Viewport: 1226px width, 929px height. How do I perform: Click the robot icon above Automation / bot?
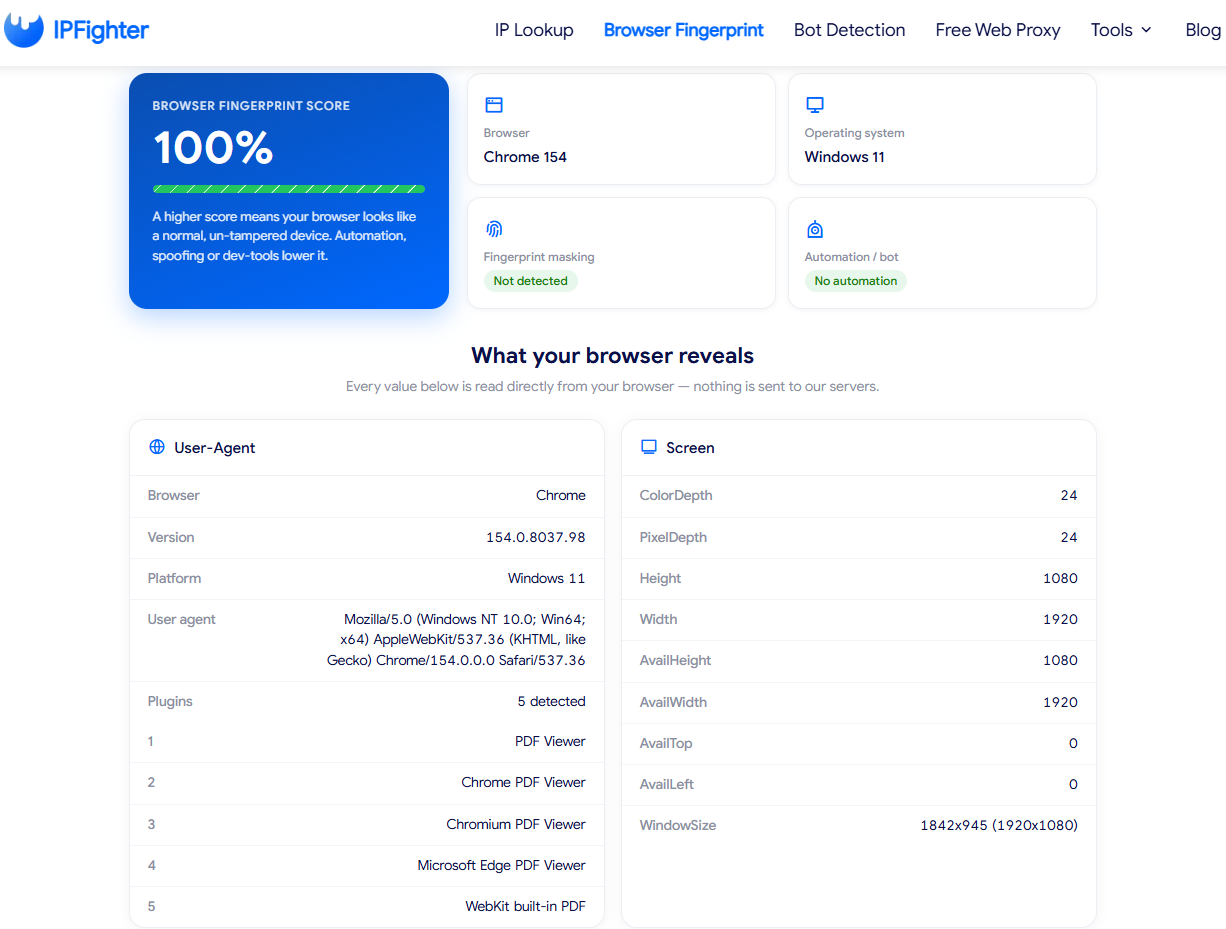[x=815, y=229]
